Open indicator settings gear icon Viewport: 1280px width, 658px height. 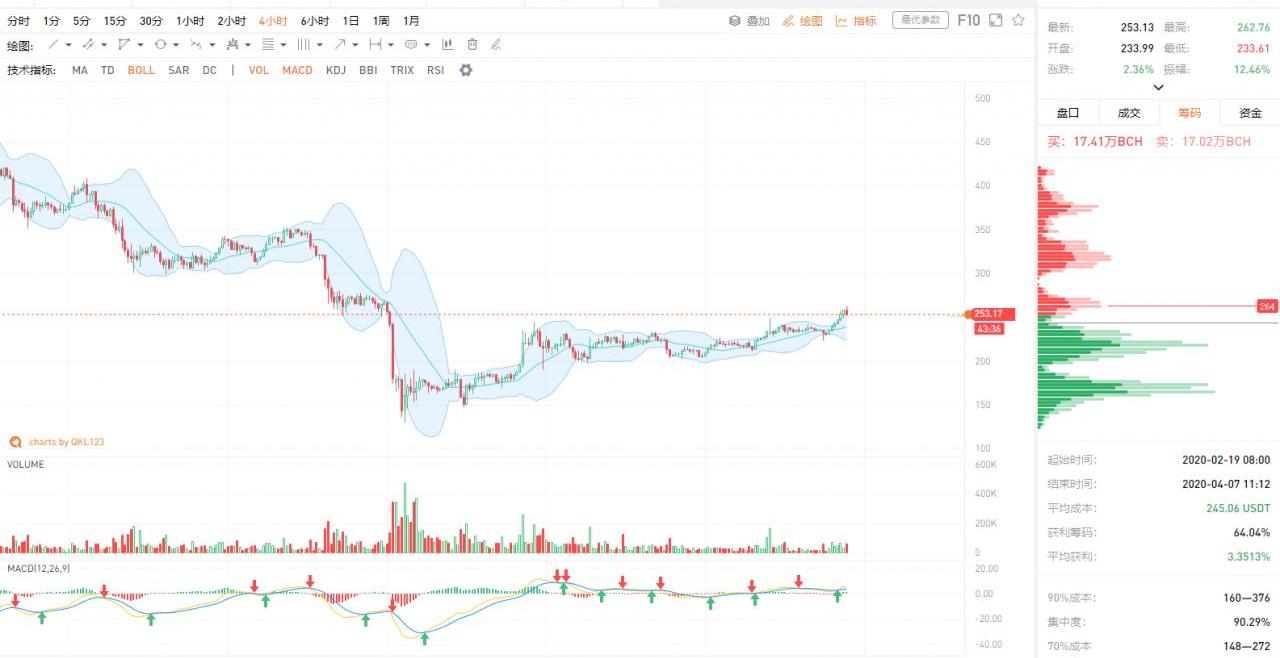pos(465,70)
